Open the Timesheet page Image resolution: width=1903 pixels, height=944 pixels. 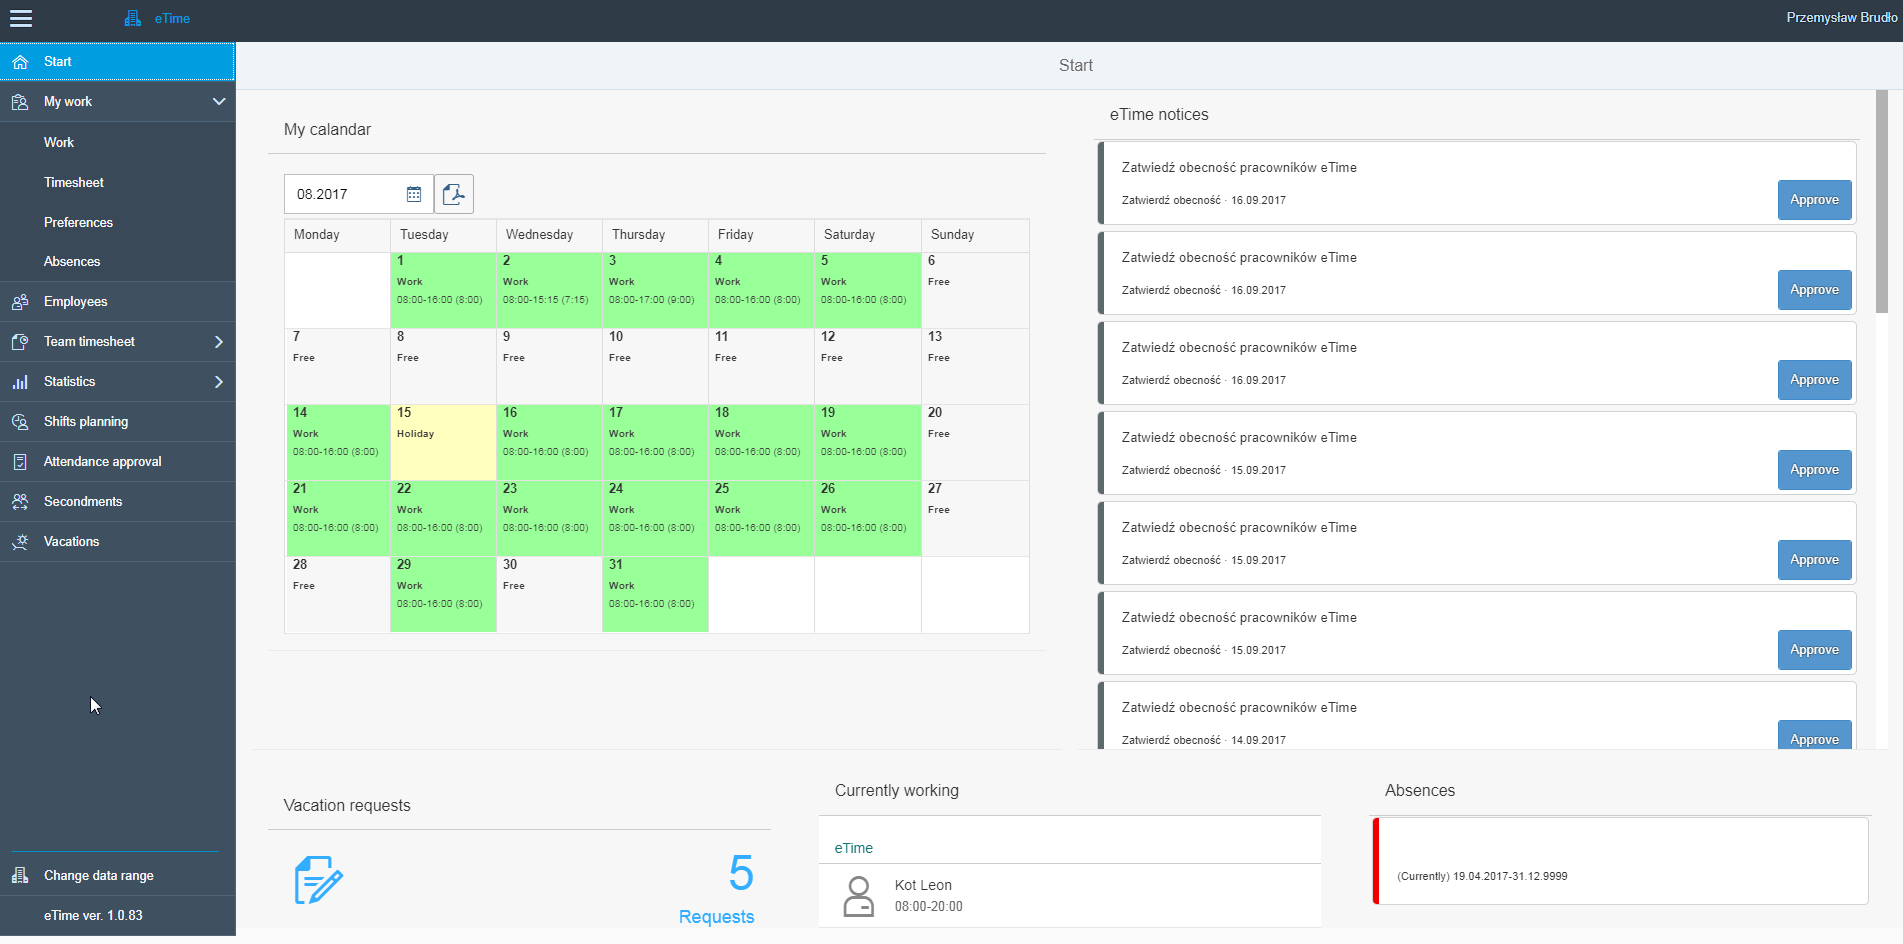point(74,182)
